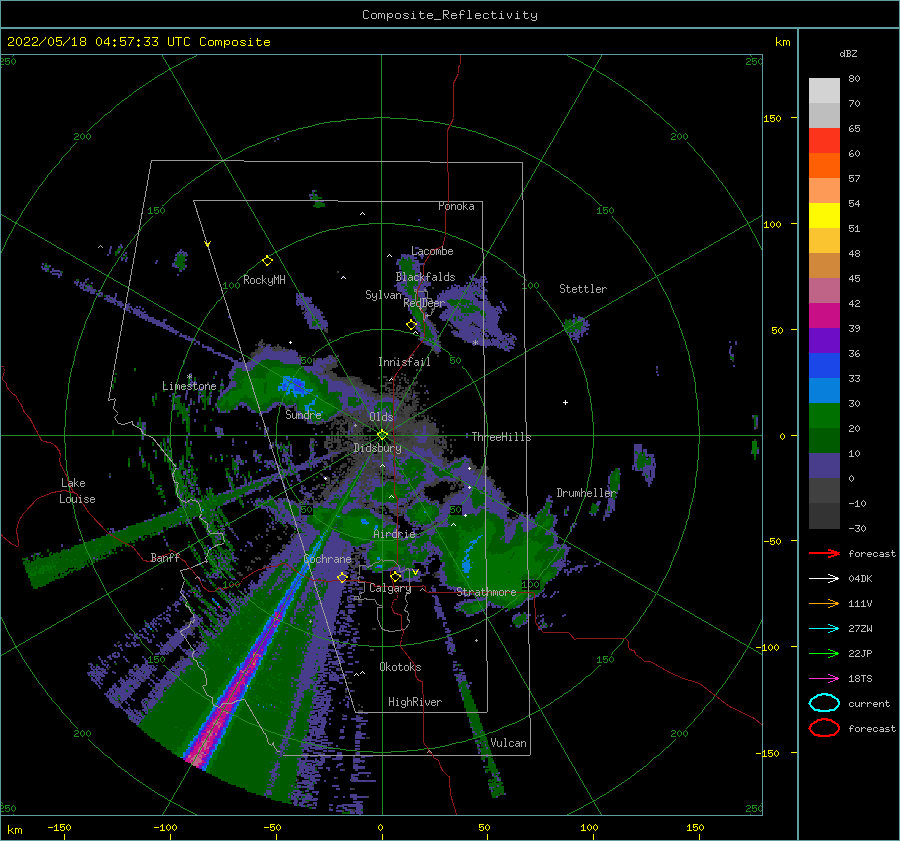900x841 pixels.
Task: Select the orange 60-57 dBZ color swatch
Action: pyautogui.click(x=824, y=166)
